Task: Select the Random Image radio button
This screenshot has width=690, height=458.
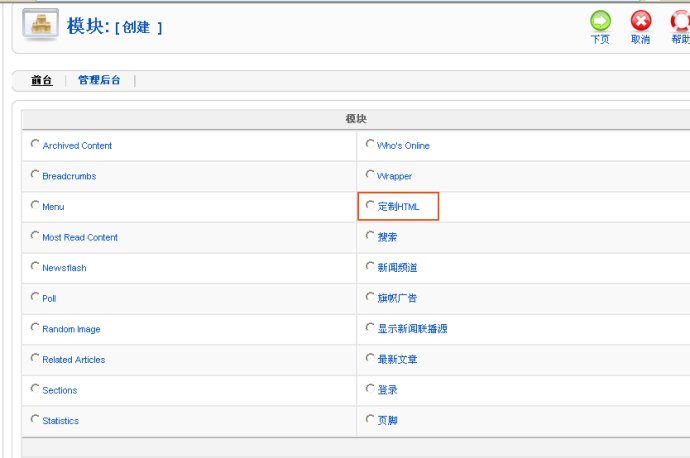Action: [35, 327]
